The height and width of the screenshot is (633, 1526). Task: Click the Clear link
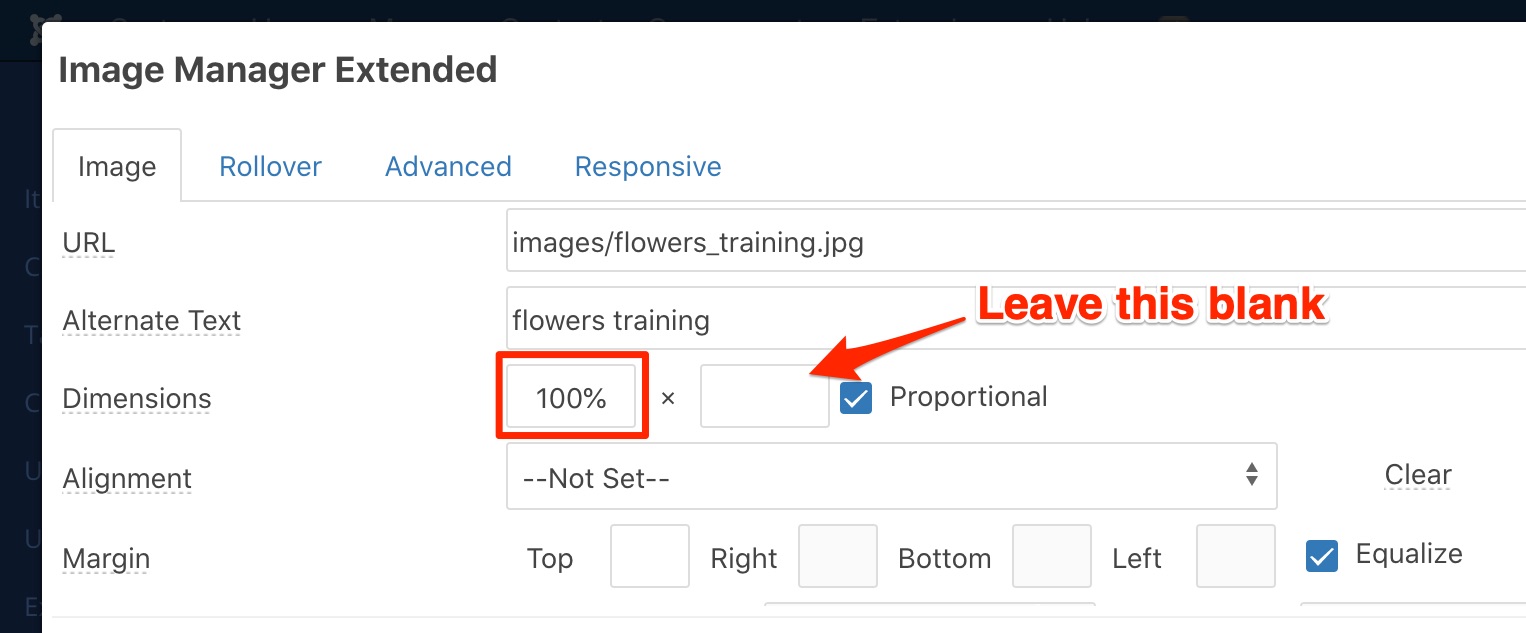tap(1418, 475)
